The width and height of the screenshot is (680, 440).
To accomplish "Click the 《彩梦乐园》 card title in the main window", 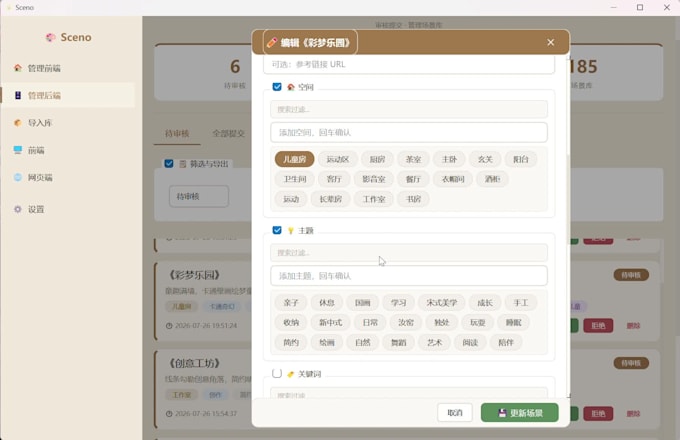I will (194, 275).
